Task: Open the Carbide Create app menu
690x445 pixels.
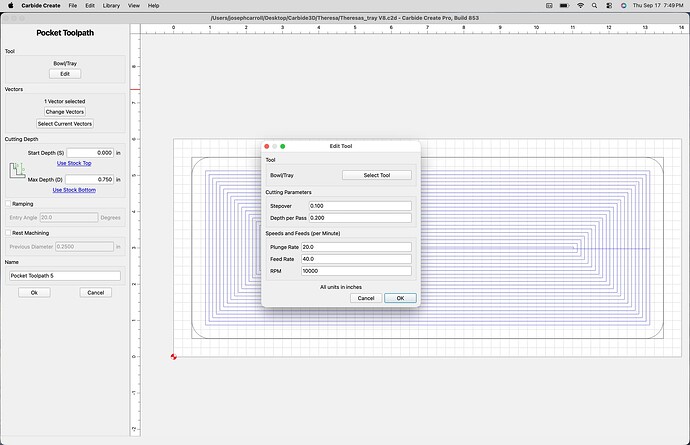Action: [41, 6]
